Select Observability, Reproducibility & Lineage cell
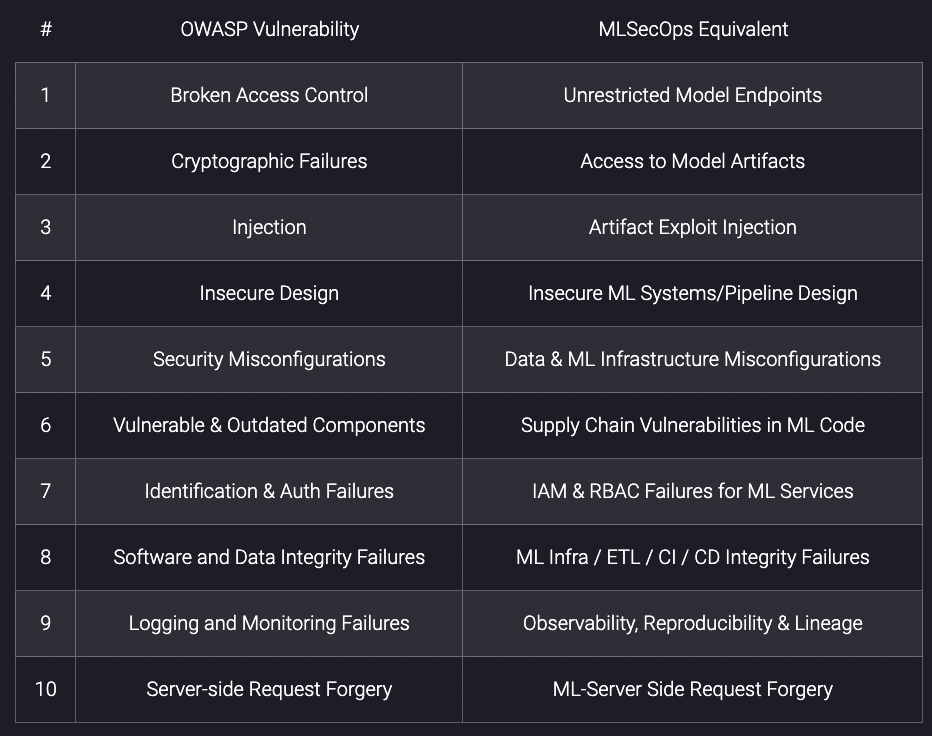Screen dimensions: 932x736 click(692, 623)
